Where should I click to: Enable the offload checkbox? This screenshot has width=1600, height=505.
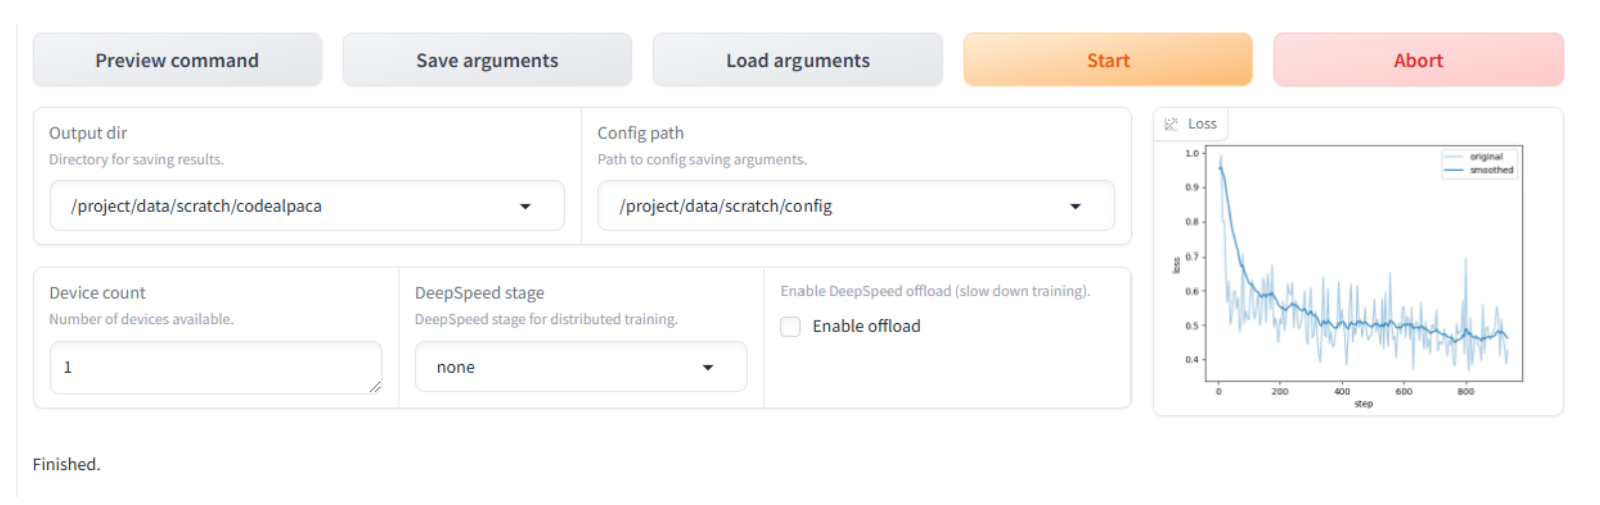pyautogui.click(x=791, y=327)
